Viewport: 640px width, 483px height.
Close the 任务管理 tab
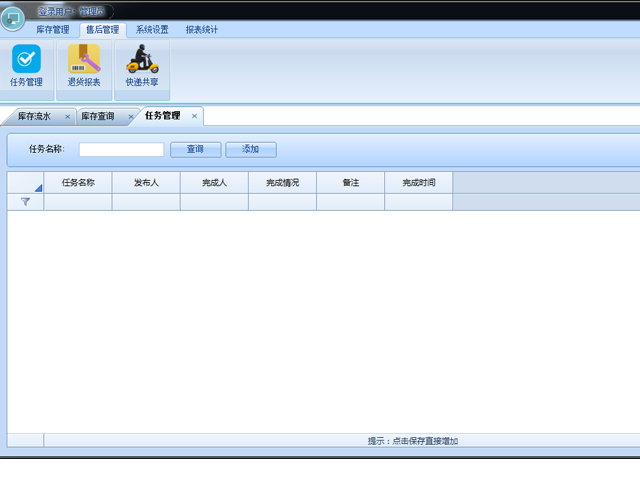pos(194,116)
